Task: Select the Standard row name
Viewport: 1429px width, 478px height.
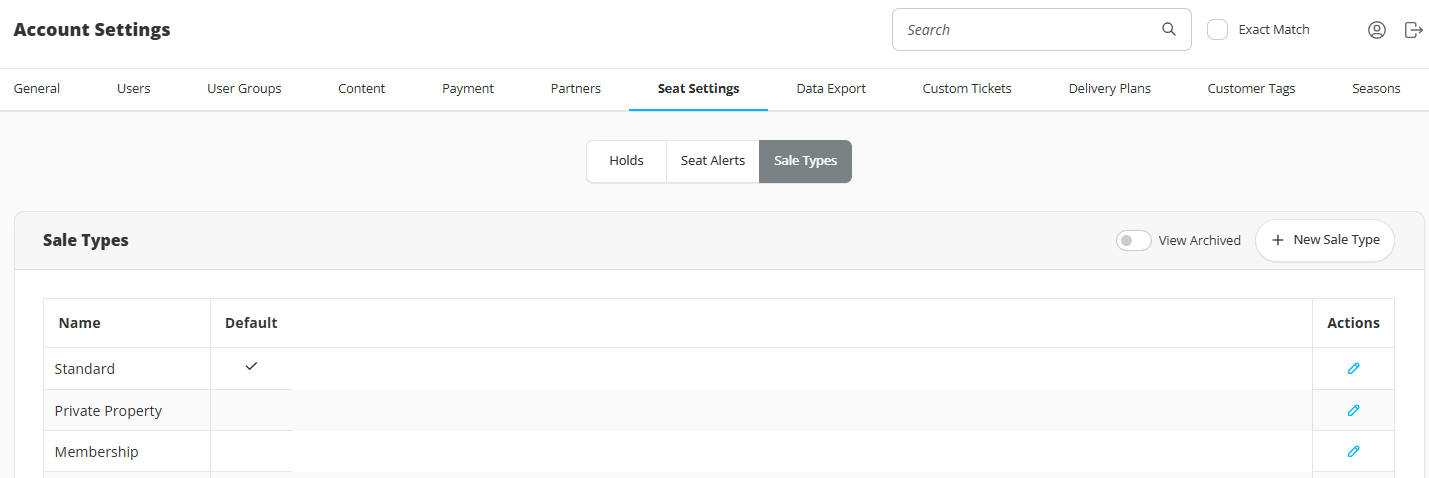Action: (85, 369)
